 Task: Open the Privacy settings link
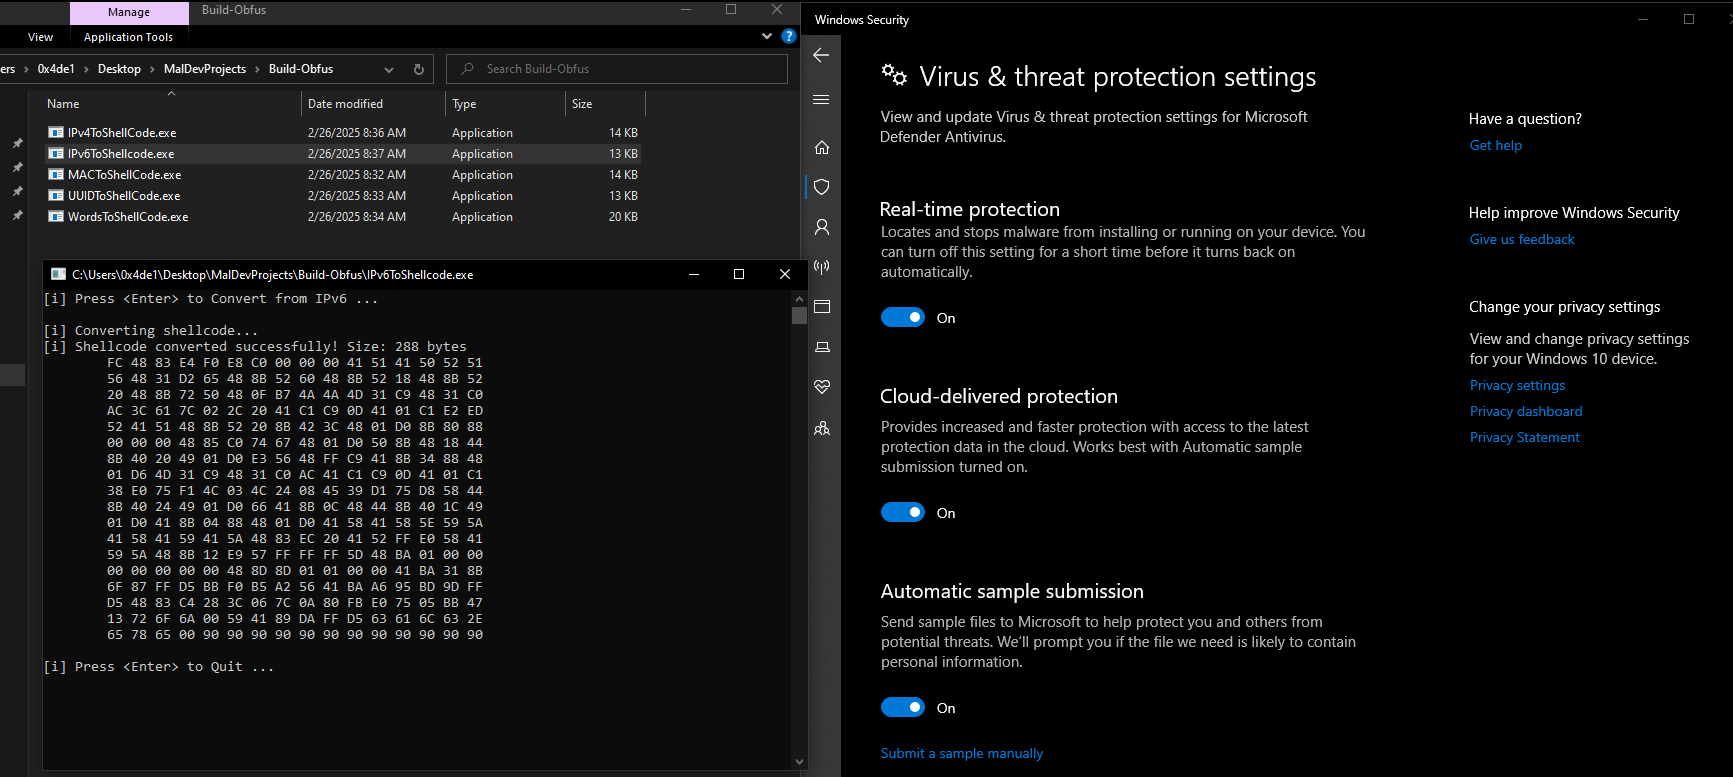[x=1517, y=385]
